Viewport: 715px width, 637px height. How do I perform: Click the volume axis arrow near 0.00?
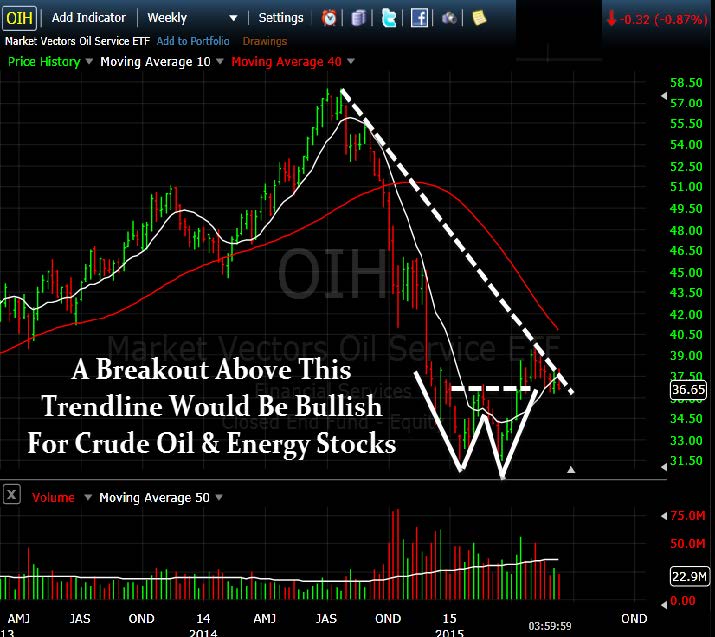click(x=664, y=604)
